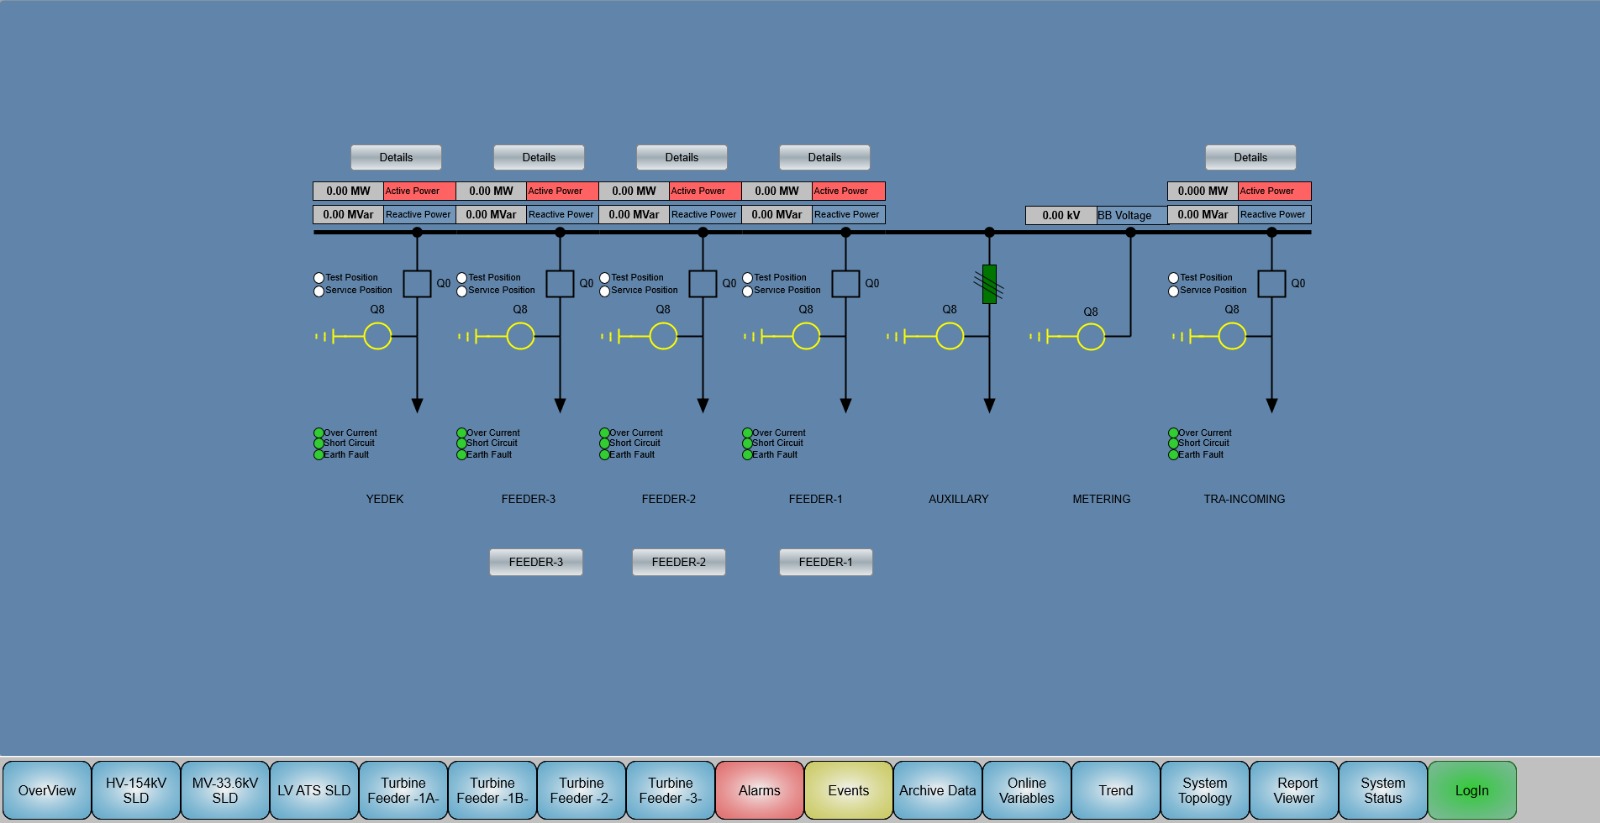Image resolution: width=1600 pixels, height=823 pixels.
Task: Switch to the HV-154kV SLD page
Action: [136, 790]
